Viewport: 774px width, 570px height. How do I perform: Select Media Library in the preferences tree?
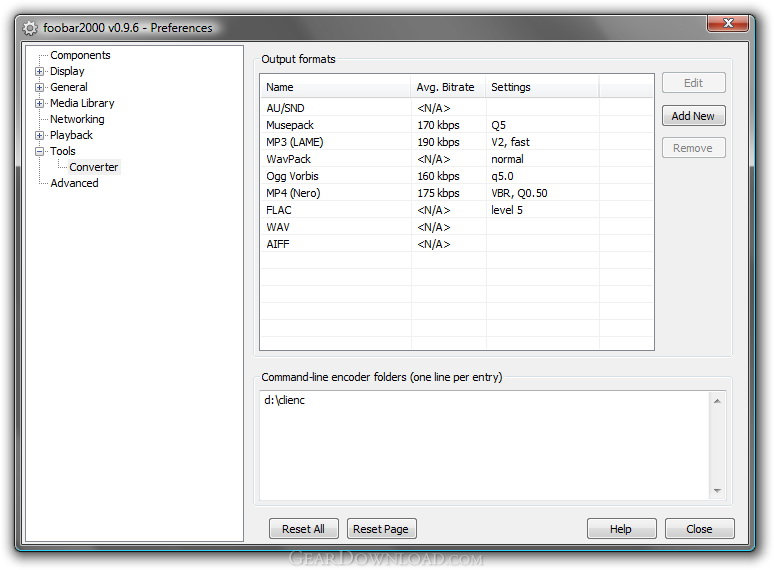click(x=82, y=103)
